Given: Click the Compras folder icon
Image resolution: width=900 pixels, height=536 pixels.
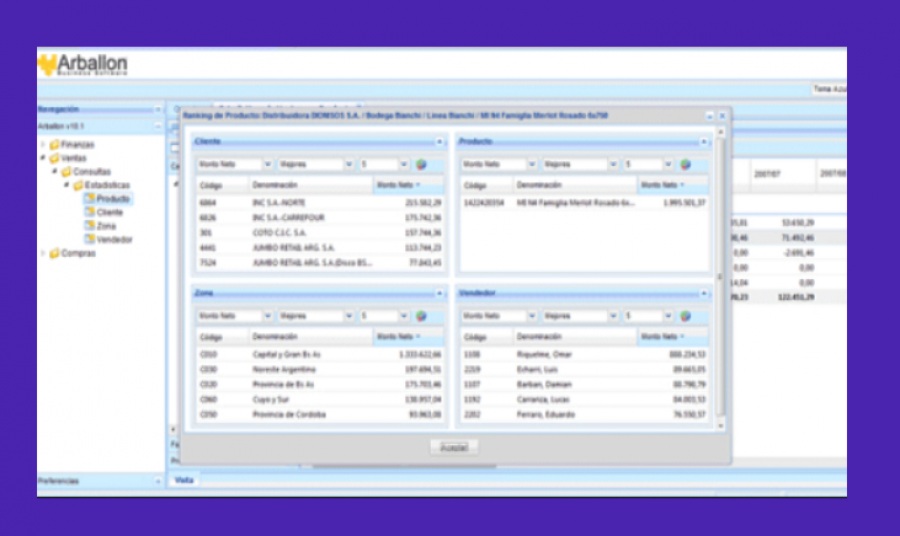Looking at the screenshot, I should [x=55, y=253].
